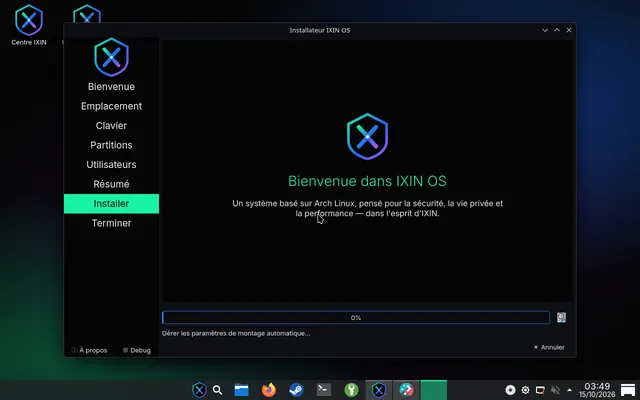Open the gear settings tray icon
The width and height of the screenshot is (640, 400).
click(525, 390)
